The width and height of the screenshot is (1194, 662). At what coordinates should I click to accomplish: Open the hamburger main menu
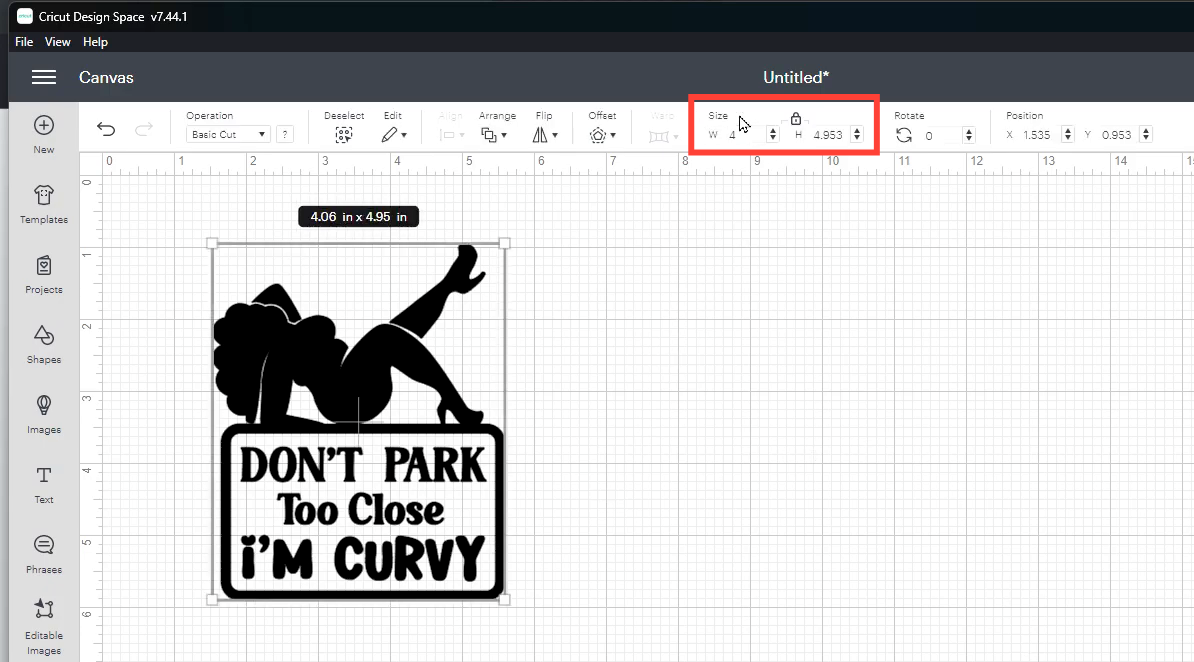point(43,77)
